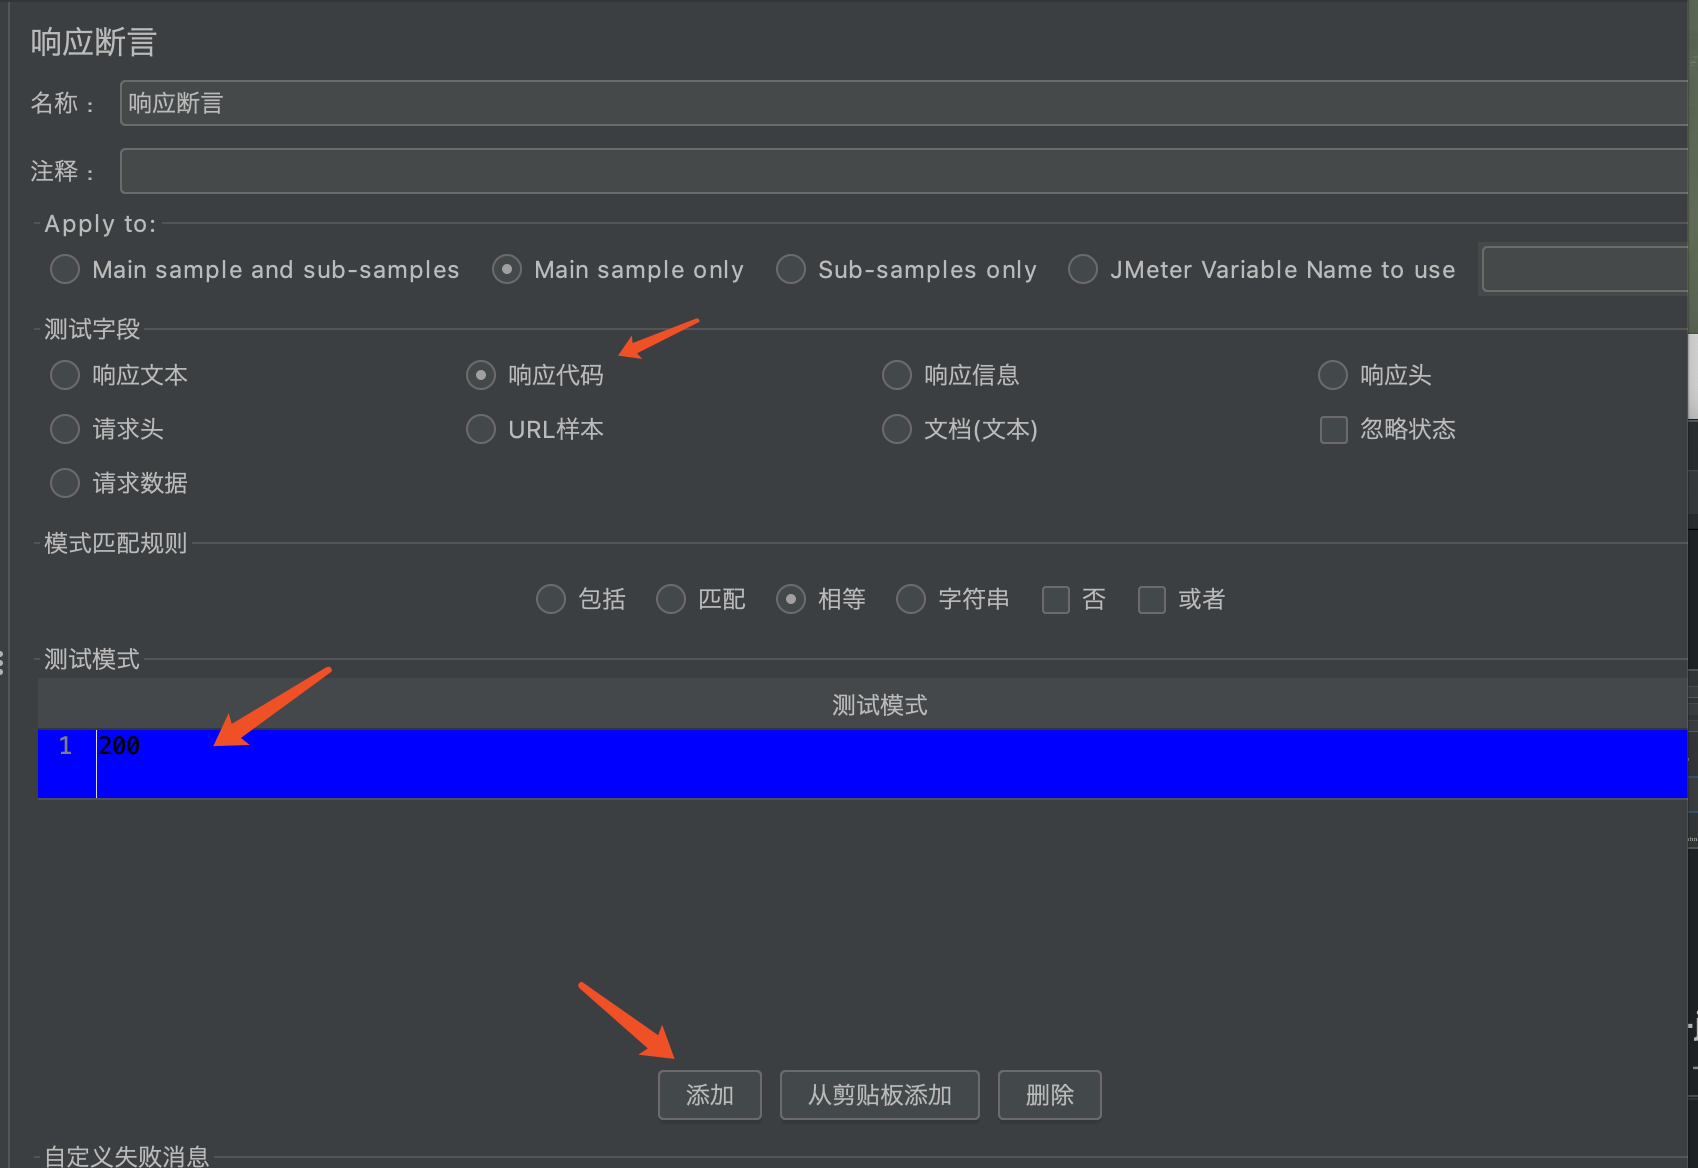1698x1168 pixels.
Task: Select Main sample only radio button
Action: pyautogui.click(x=507, y=269)
